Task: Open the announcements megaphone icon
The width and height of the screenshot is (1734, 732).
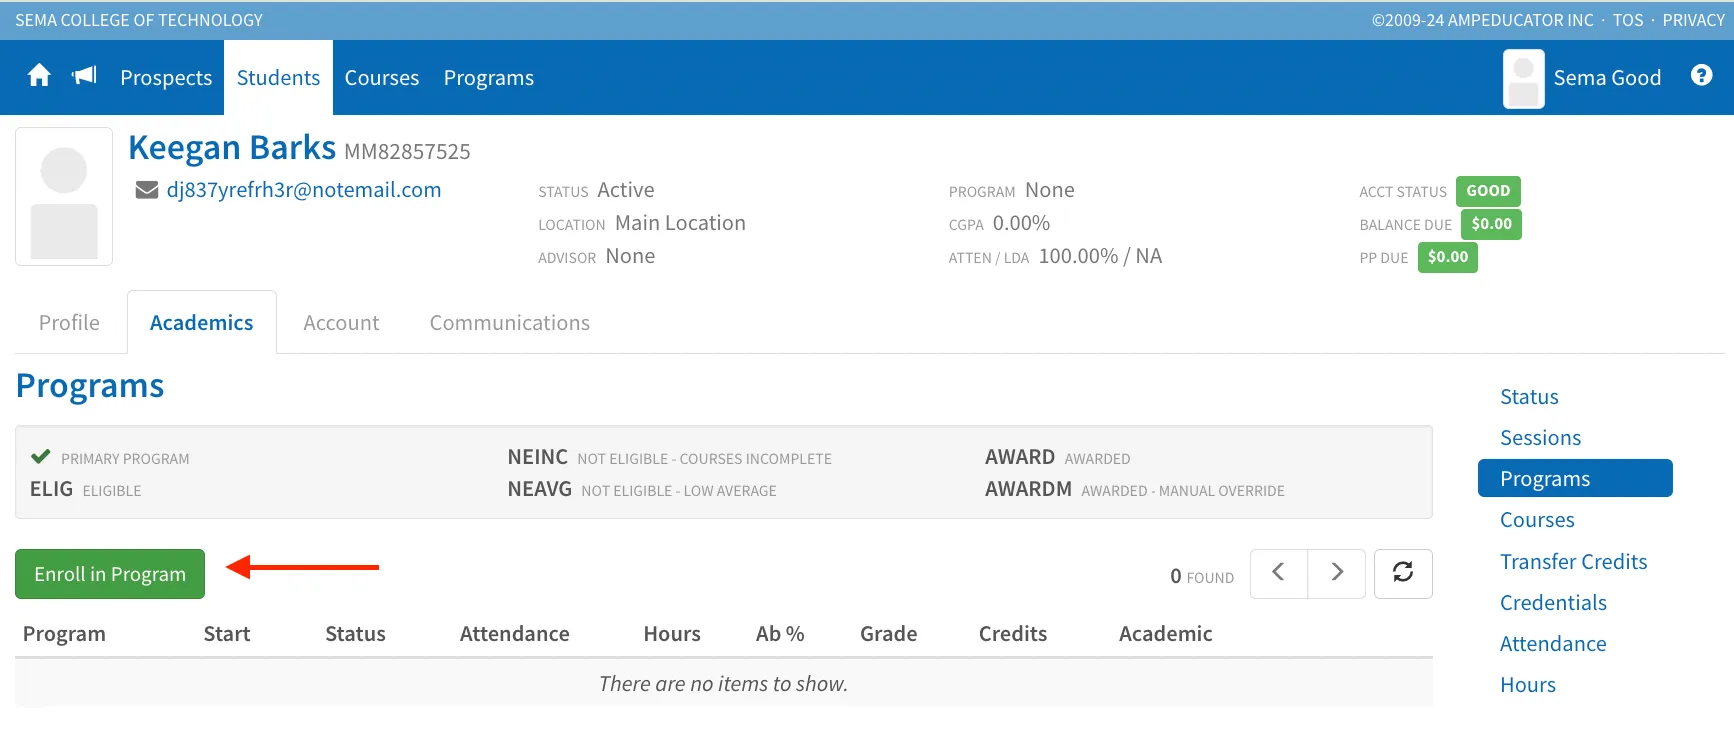Action: 84,76
